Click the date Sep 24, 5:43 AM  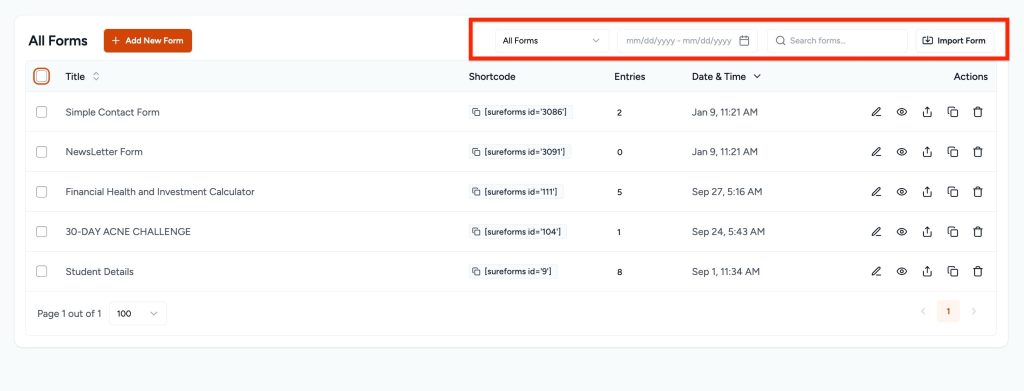728,232
